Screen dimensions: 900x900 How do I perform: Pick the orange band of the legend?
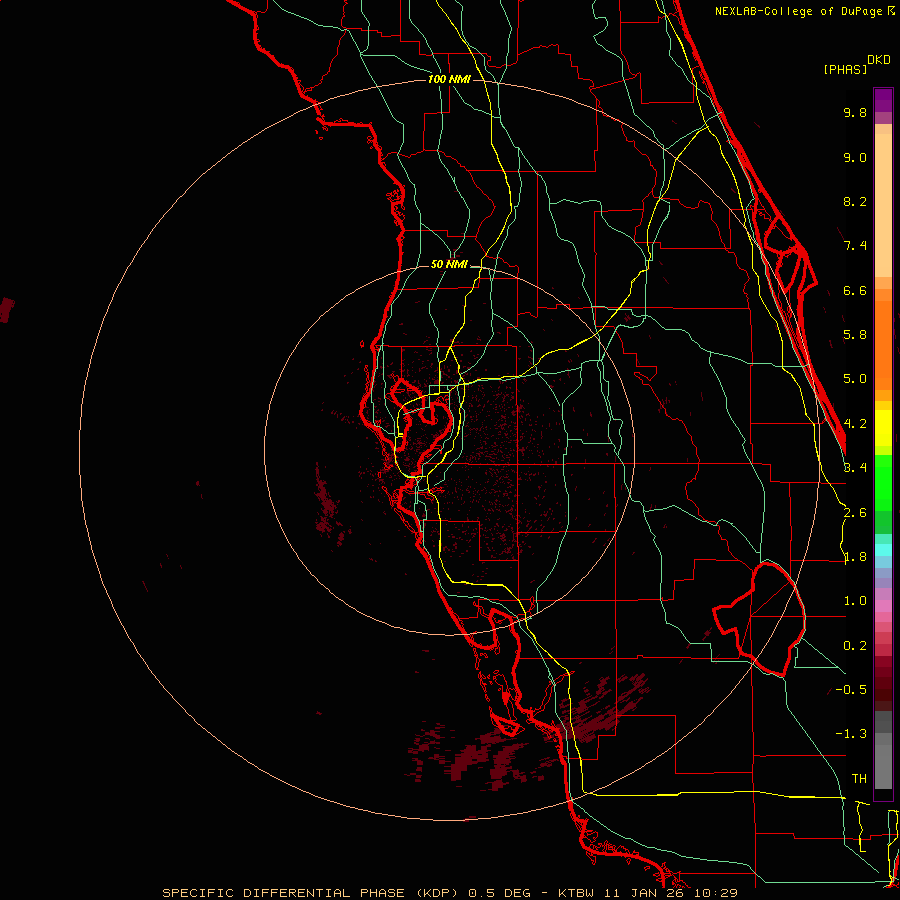coord(883,344)
